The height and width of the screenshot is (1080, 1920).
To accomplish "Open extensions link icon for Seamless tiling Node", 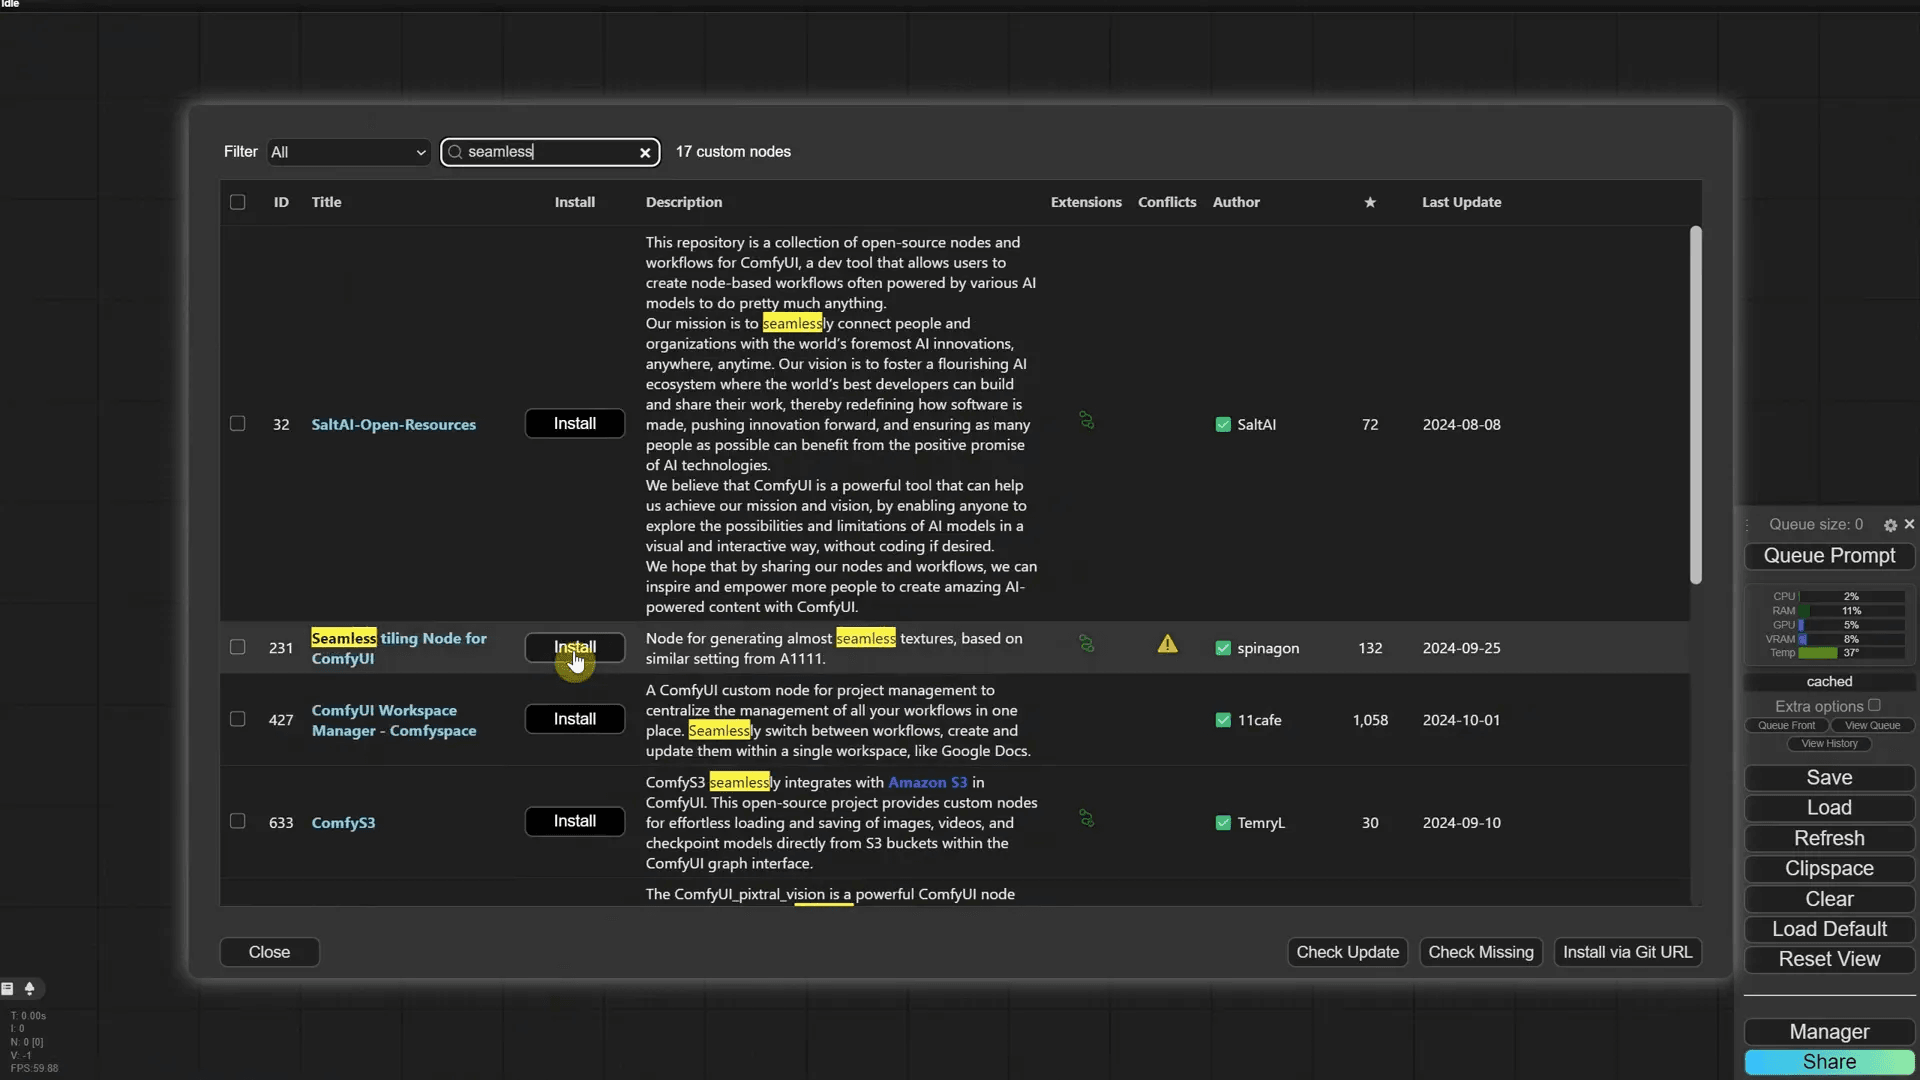I will point(1086,644).
